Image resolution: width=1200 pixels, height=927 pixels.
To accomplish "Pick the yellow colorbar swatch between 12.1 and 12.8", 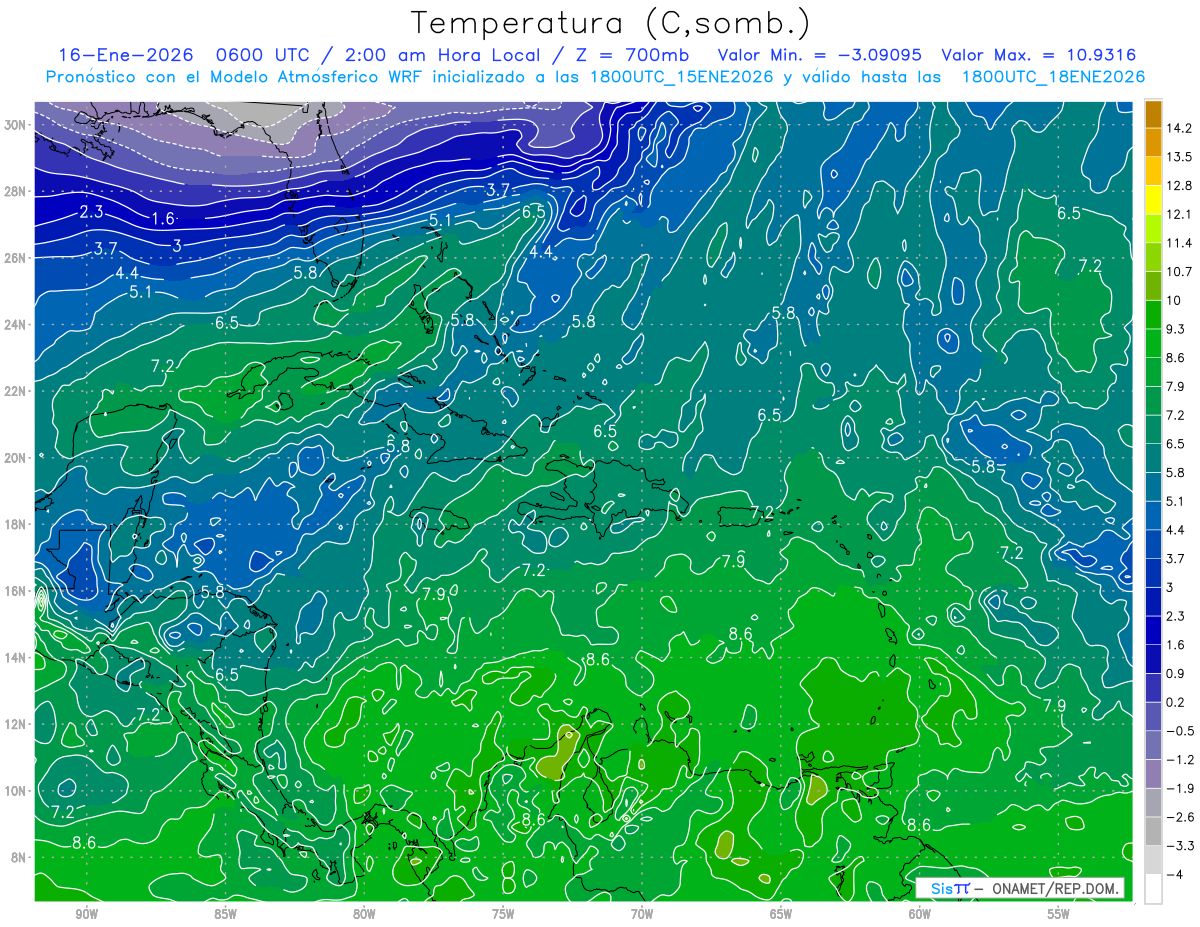I will point(1153,200).
